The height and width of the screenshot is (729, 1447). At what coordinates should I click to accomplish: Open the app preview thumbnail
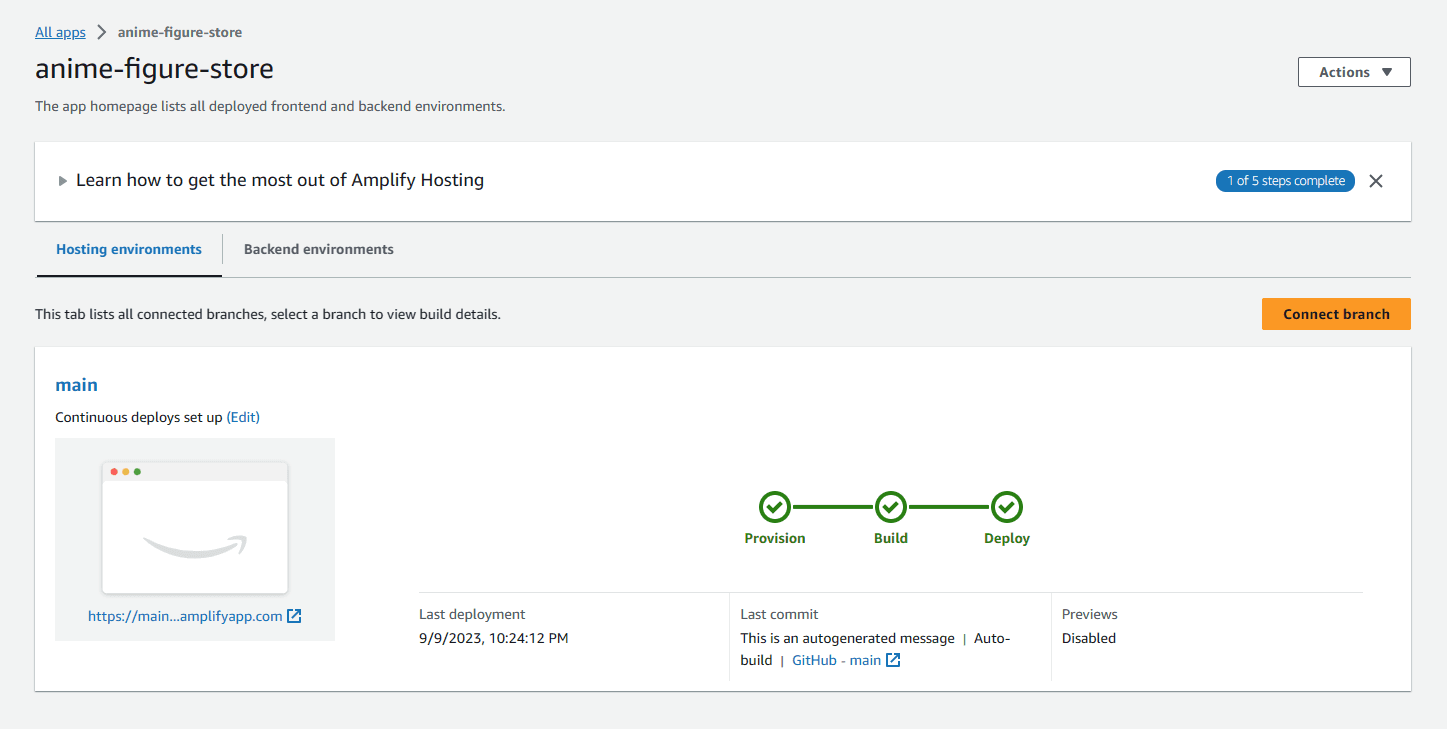pyautogui.click(x=195, y=527)
